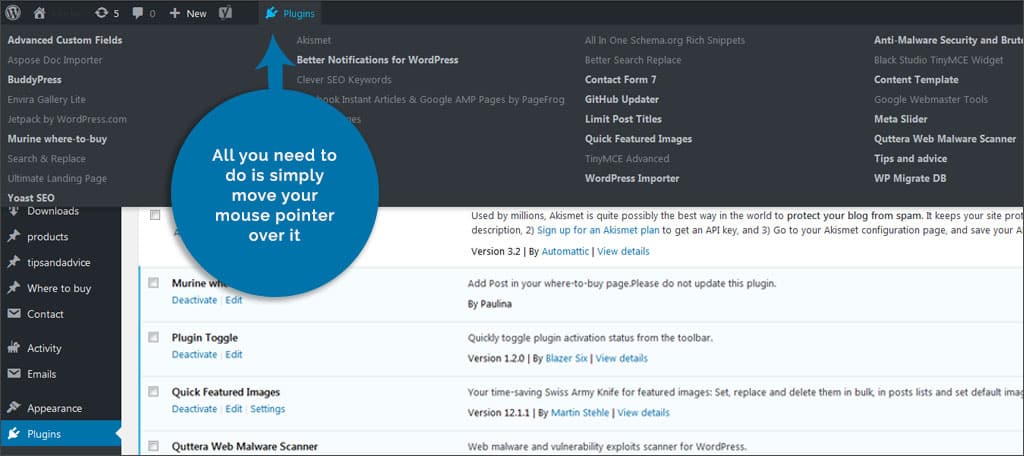Edit Murine where-to-buy plugin
Screen dimensions: 1024x456
[x=234, y=300]
